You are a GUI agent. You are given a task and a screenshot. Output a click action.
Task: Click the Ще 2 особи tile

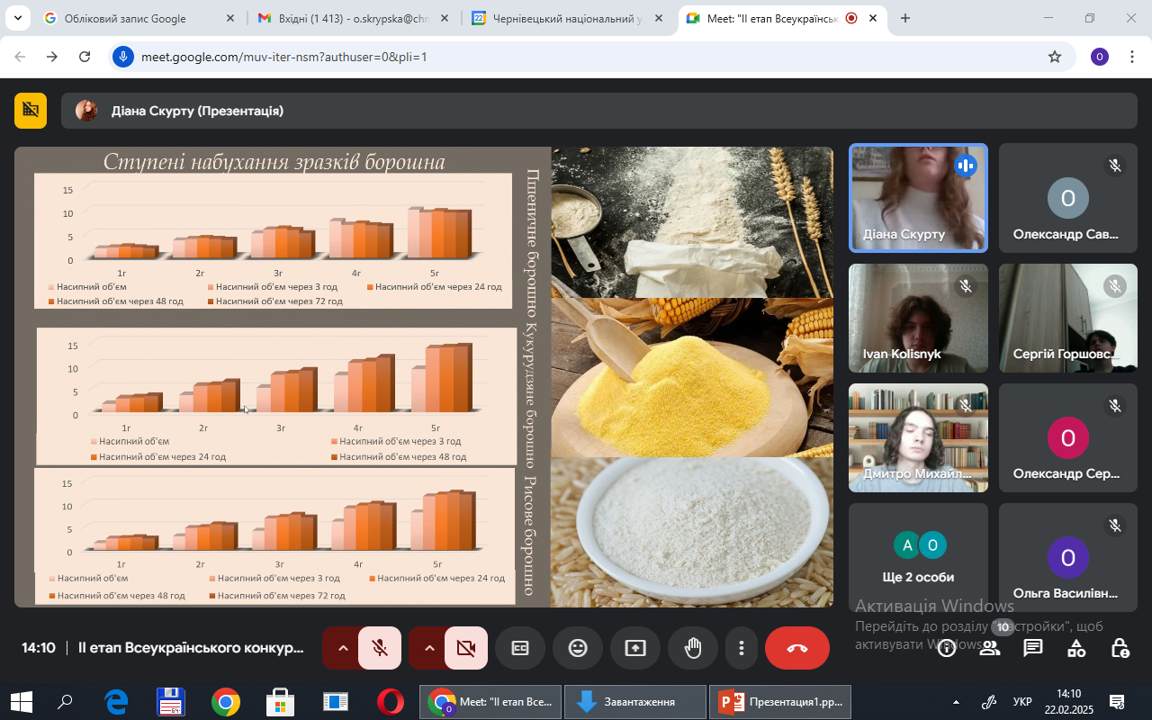pos(918,557)
